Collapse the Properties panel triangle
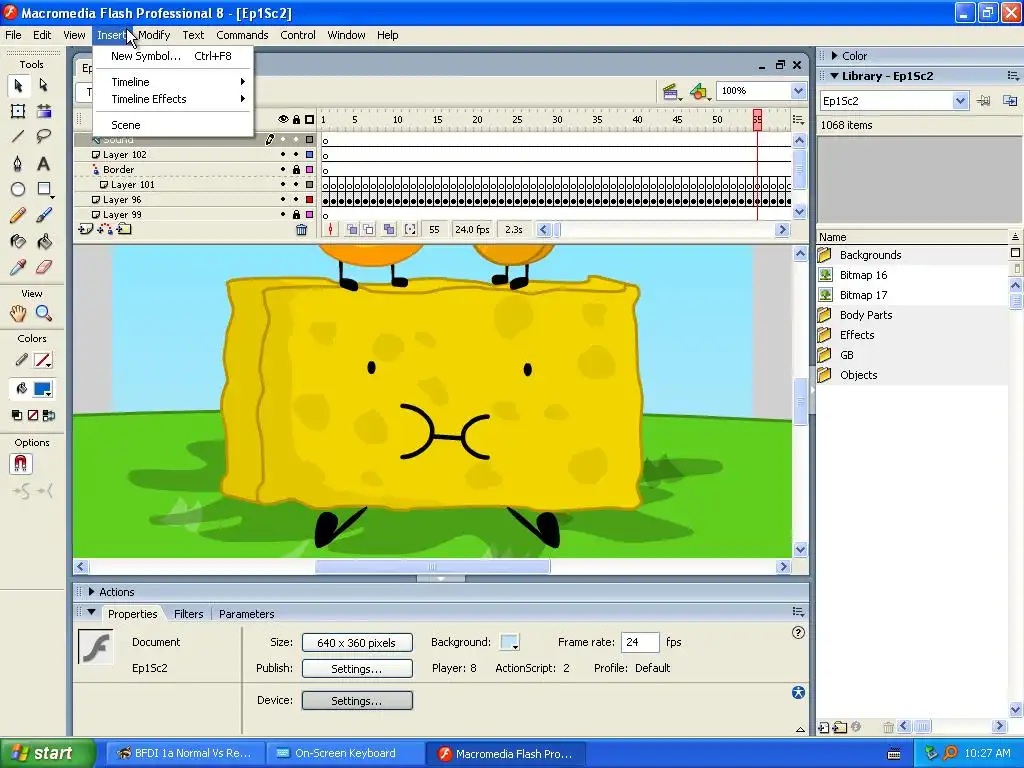 (91, 613)
